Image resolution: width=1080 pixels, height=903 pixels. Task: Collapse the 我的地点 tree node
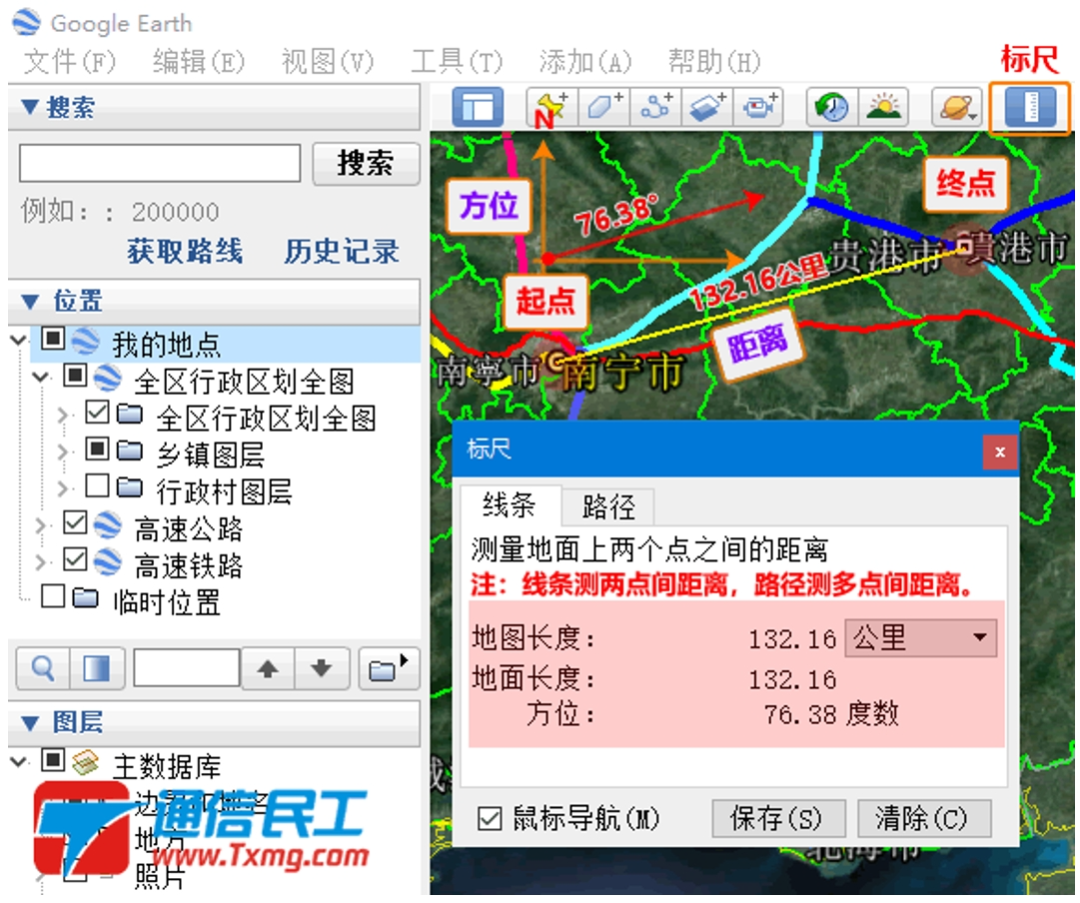(19, 340)
